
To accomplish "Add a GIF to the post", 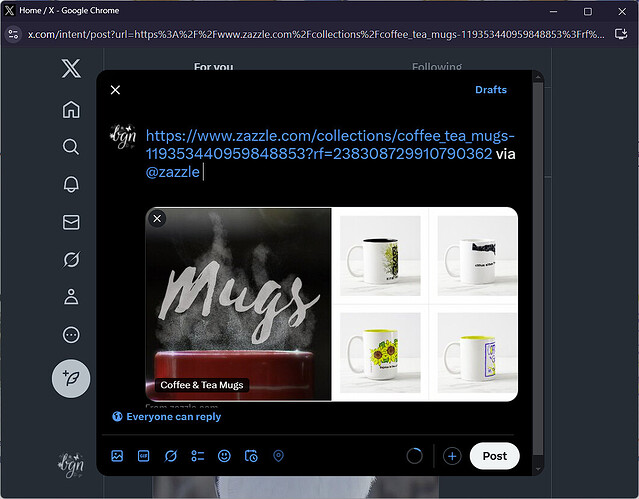I will coord(143,456).
